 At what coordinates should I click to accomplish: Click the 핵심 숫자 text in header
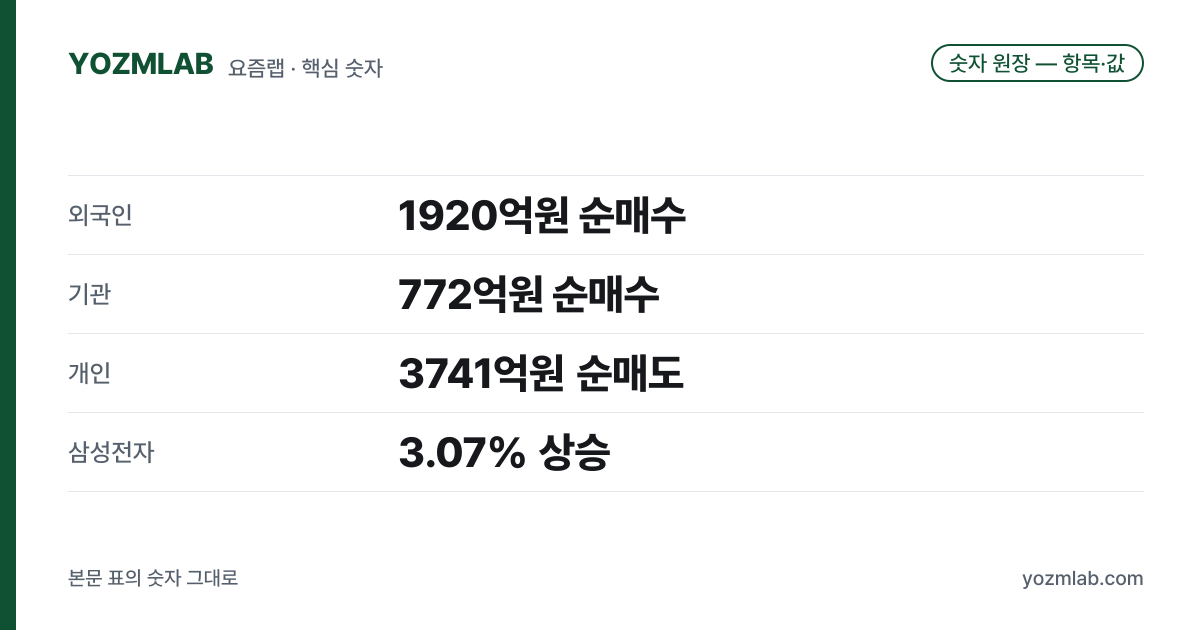click(342, 68)
